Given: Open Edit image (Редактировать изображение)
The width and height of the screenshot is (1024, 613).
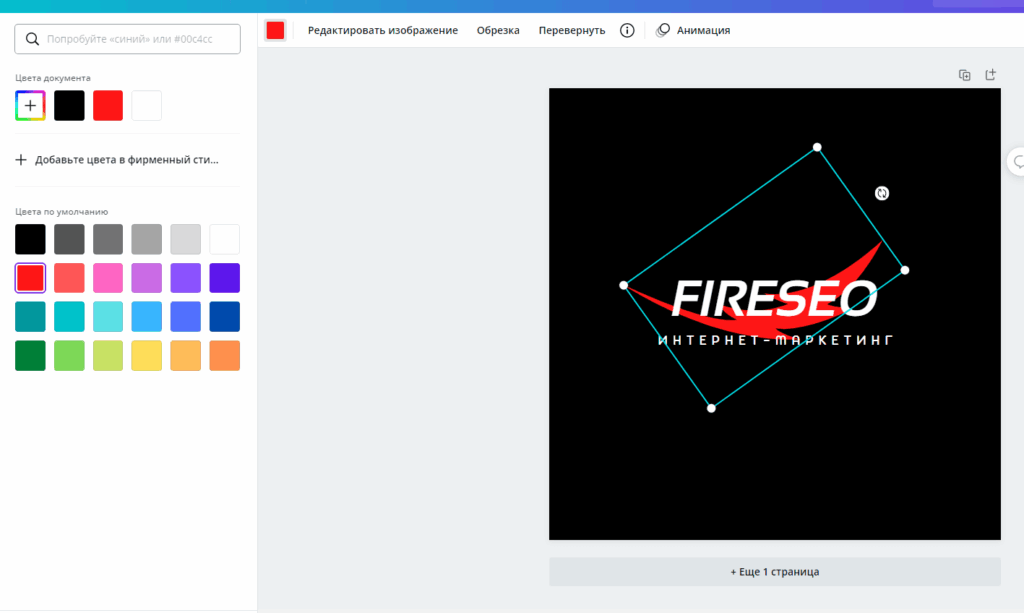Looking at the screenshot, I should (382, 30).
